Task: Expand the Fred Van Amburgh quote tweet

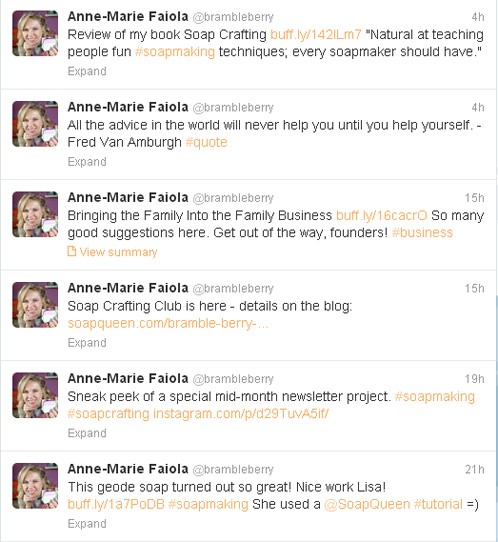Action: (87, 162)
